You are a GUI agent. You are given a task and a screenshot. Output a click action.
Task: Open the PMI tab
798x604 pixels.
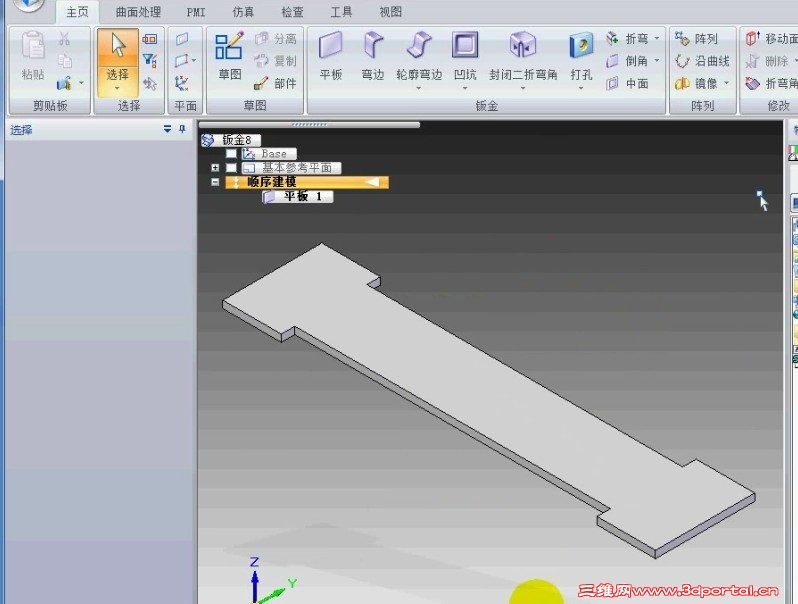(196, 12)
